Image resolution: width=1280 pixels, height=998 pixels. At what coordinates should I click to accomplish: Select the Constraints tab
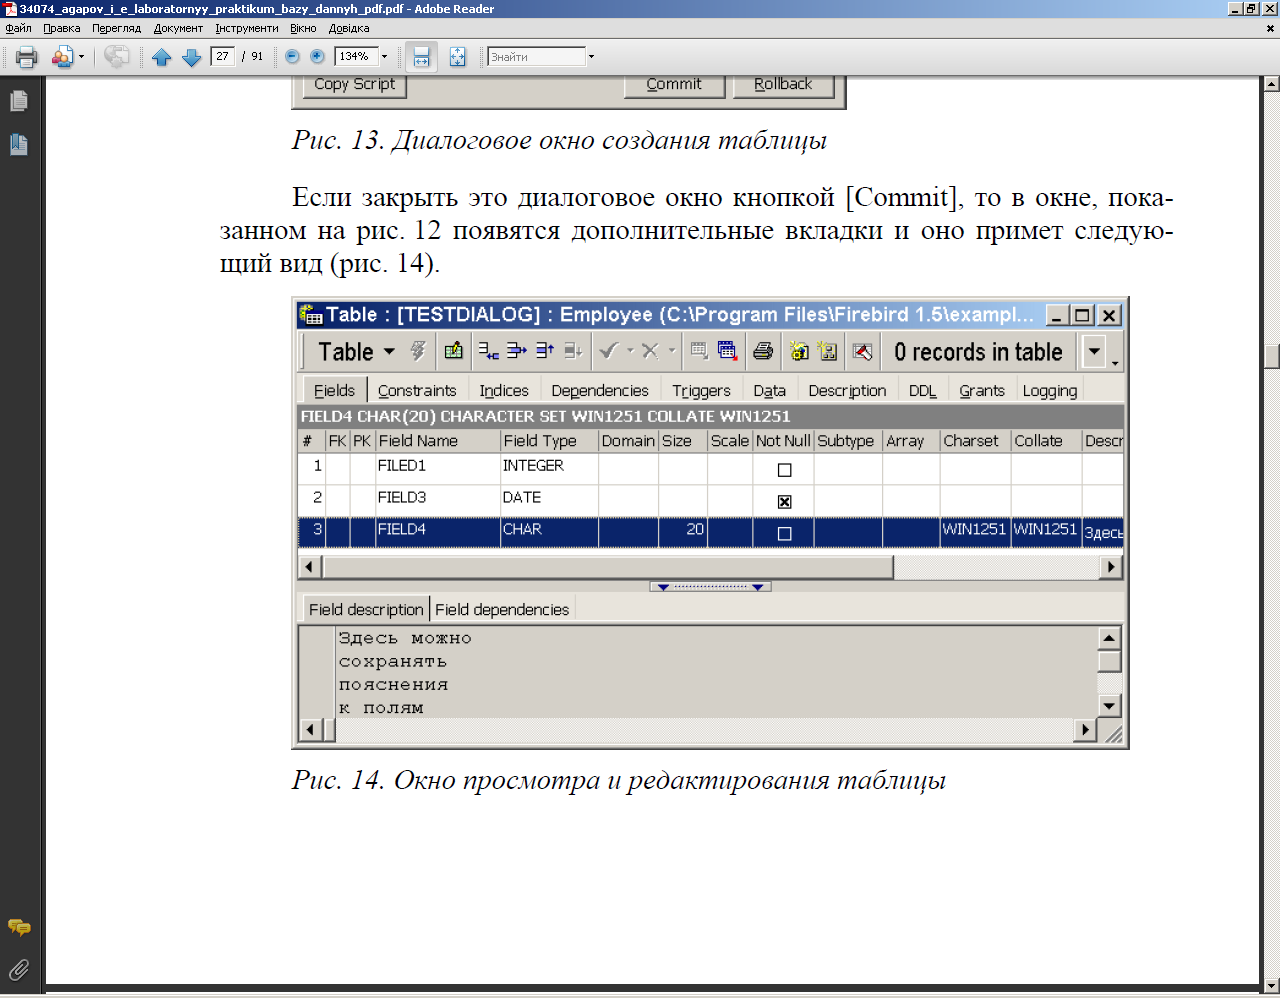[417, 390]
